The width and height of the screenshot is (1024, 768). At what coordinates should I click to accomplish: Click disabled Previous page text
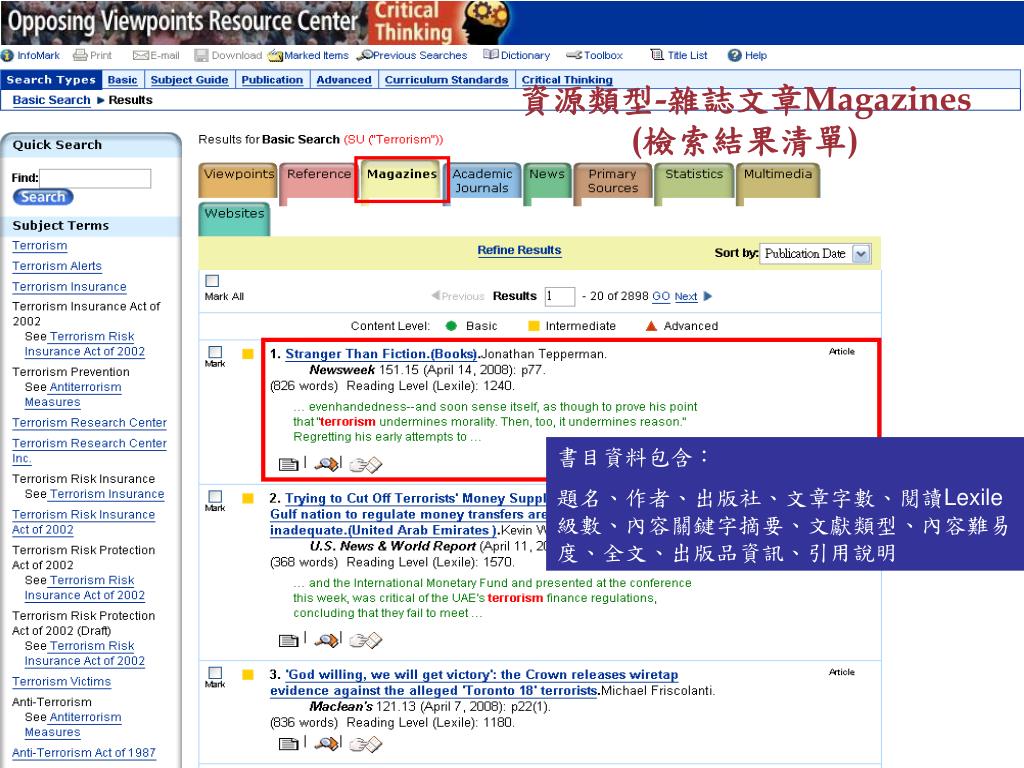pos(463,296)
